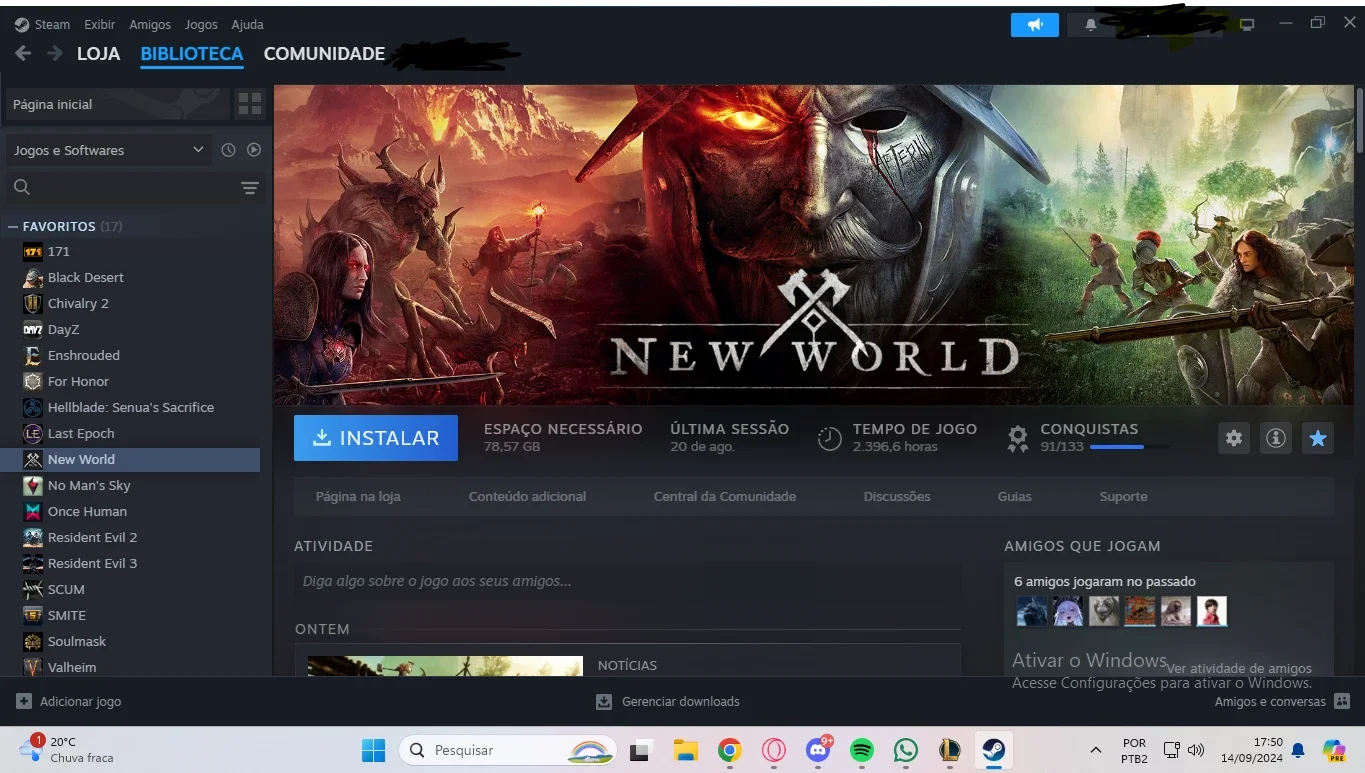
Task: Open the friends chat icon
Action: [1342, 702]
